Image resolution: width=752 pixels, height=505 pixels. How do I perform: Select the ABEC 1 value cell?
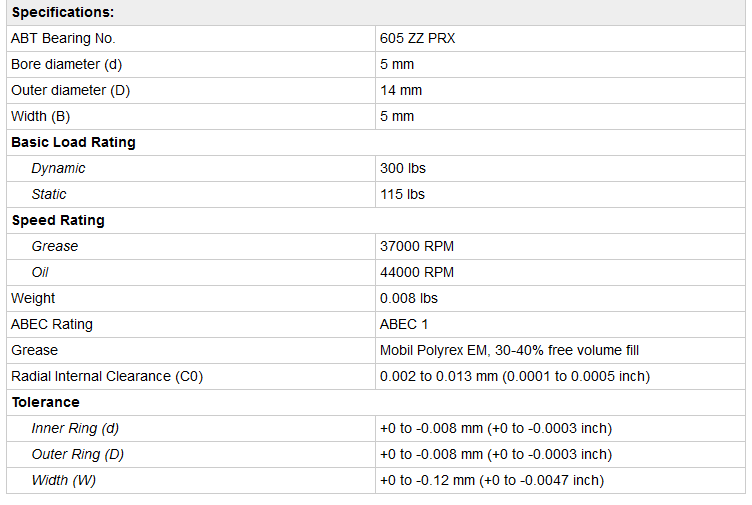click(404, 325)
